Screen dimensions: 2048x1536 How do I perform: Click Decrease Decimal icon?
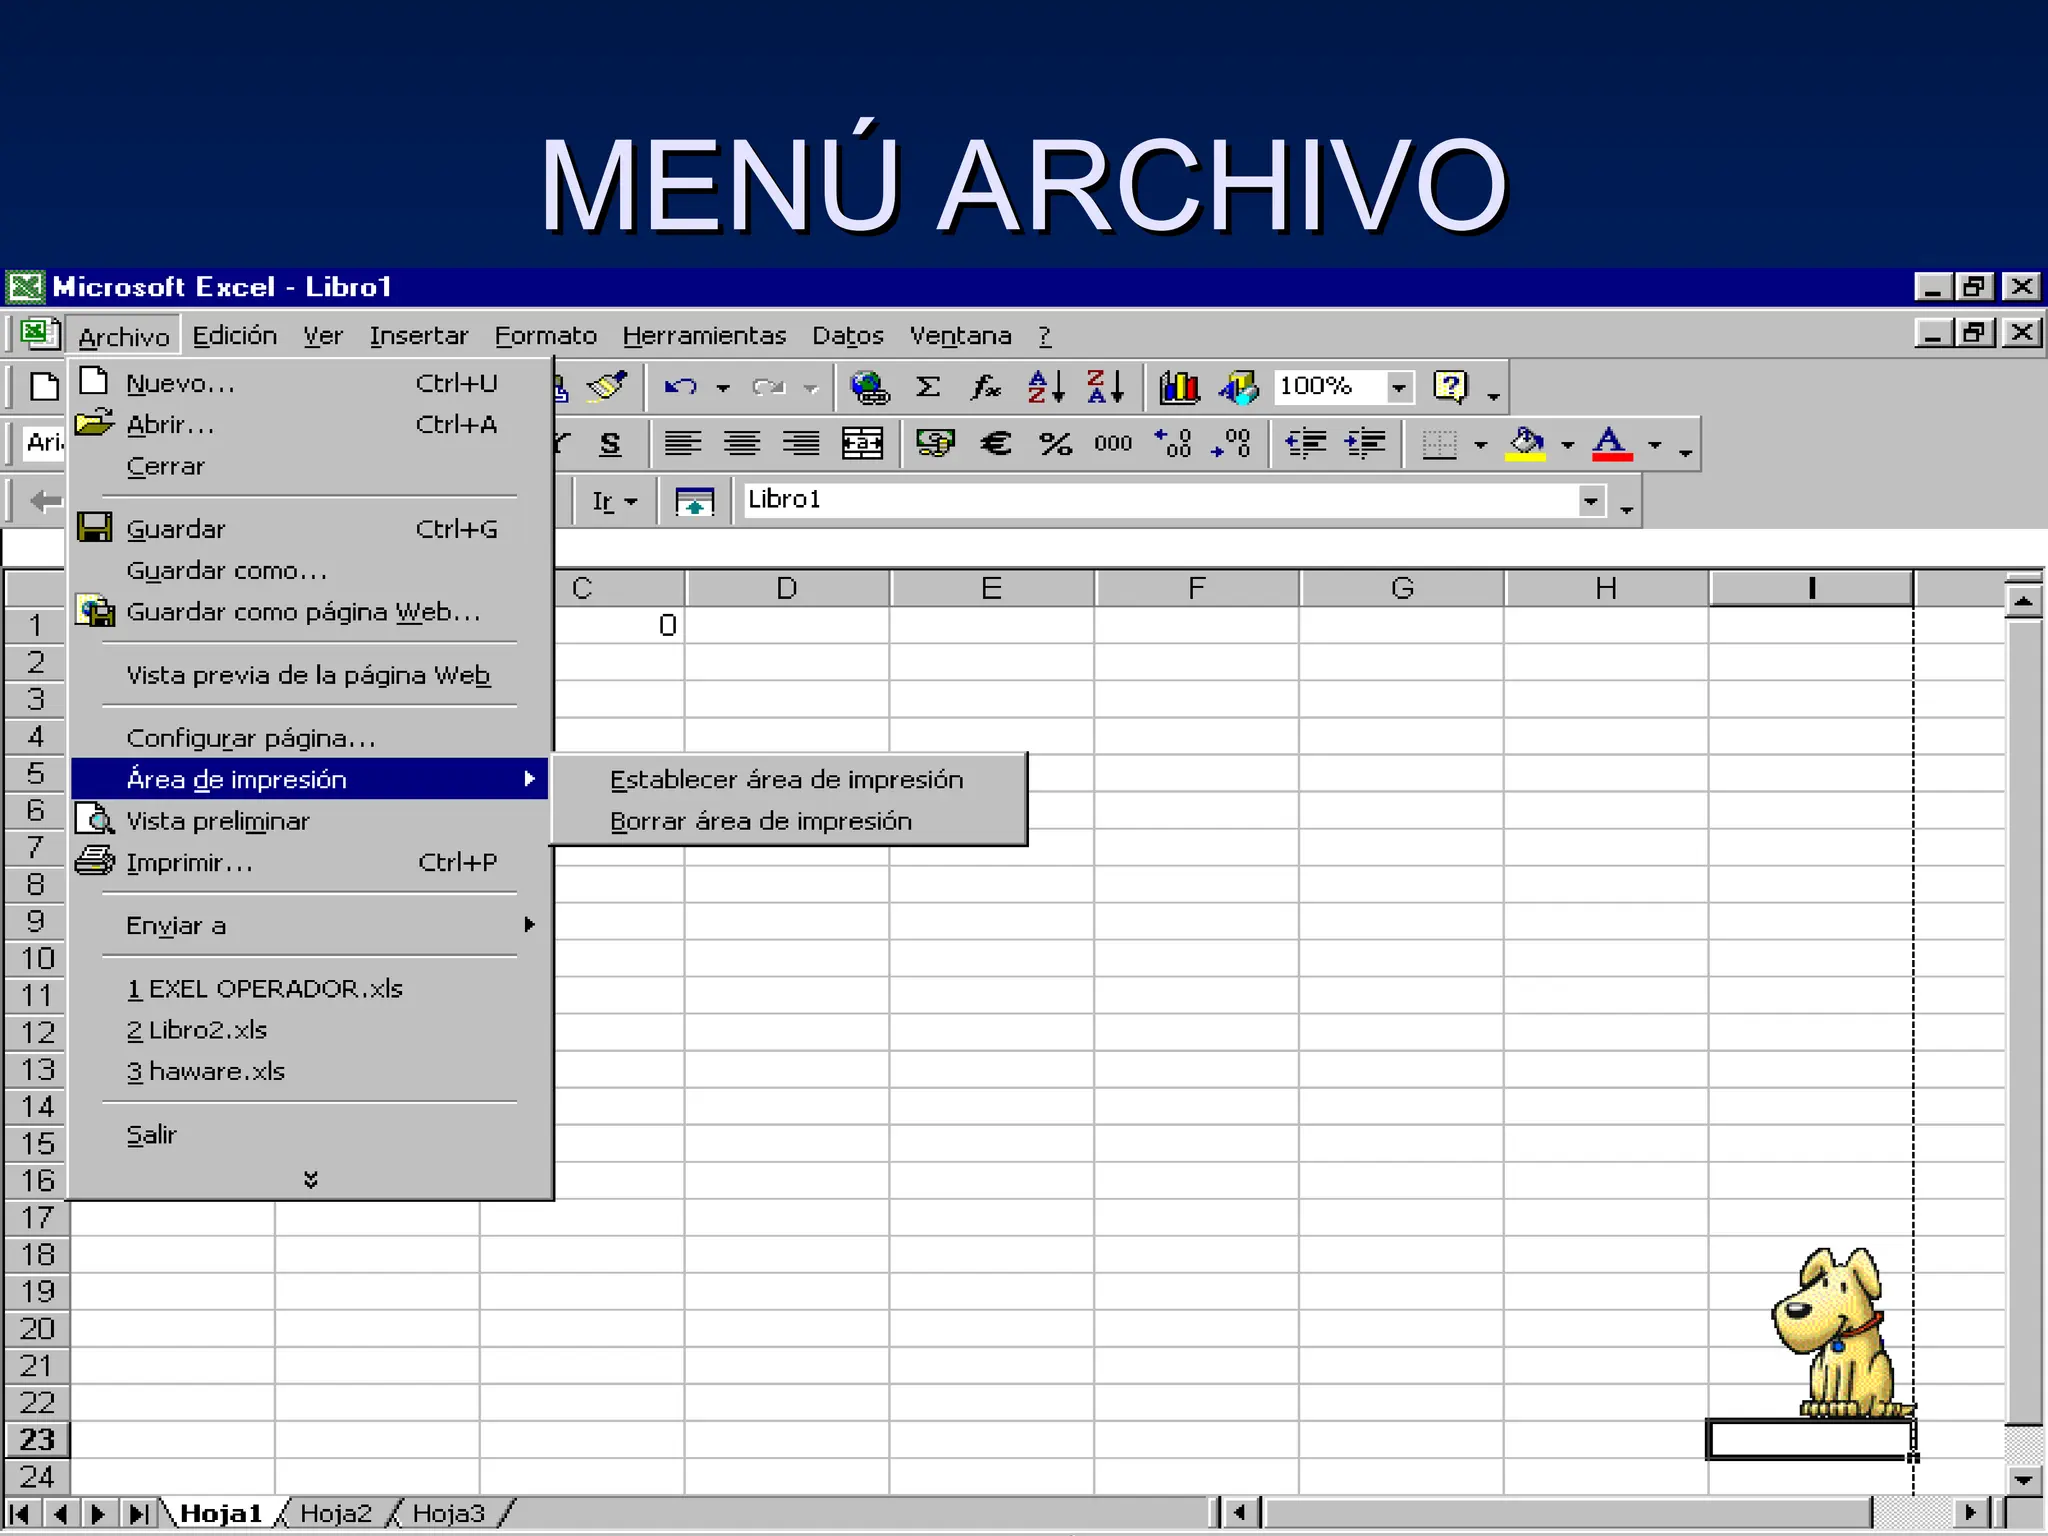coord(1232,444)
